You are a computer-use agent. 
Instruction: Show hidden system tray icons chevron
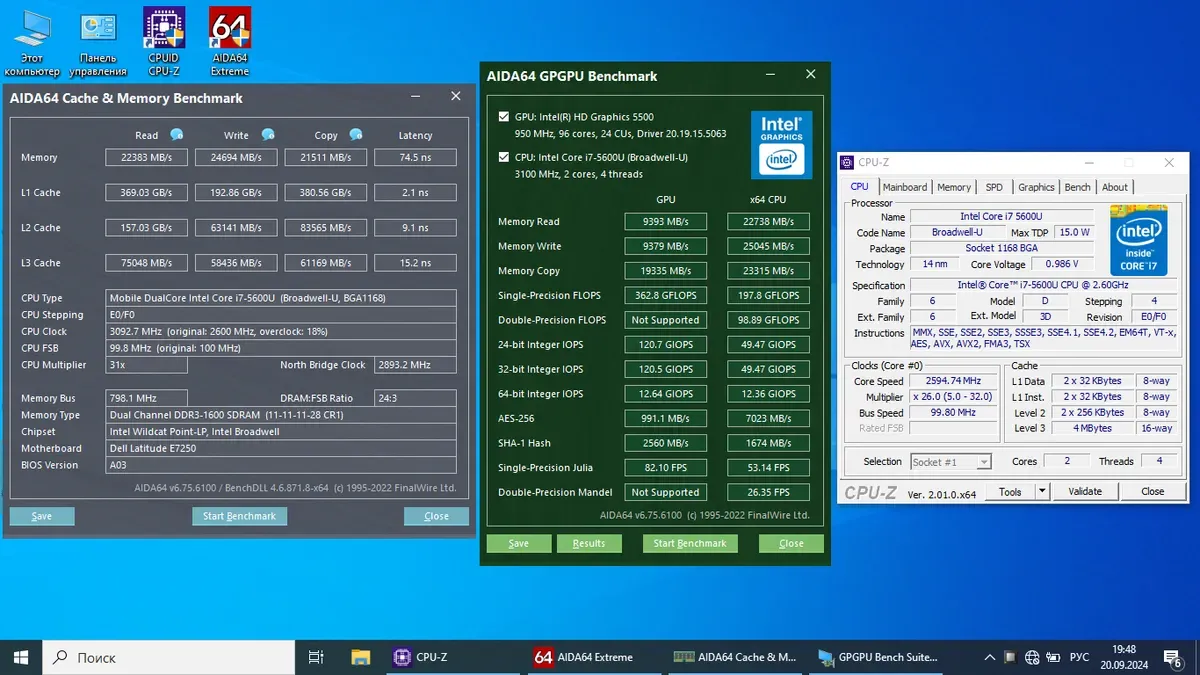(989, 657)
